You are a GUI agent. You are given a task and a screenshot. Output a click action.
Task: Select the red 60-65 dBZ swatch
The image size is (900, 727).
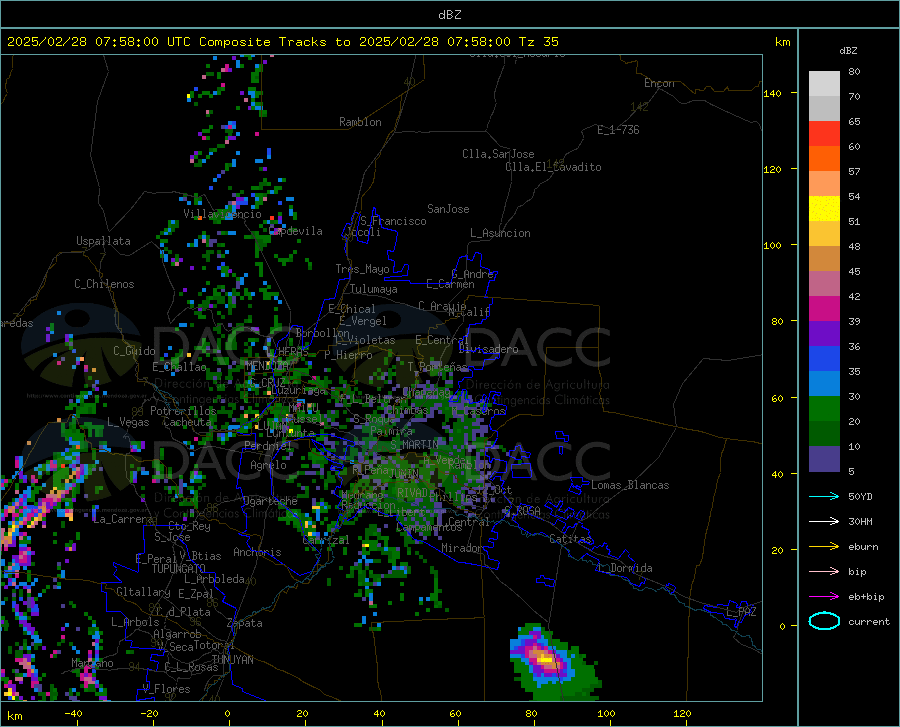point(824,134)
